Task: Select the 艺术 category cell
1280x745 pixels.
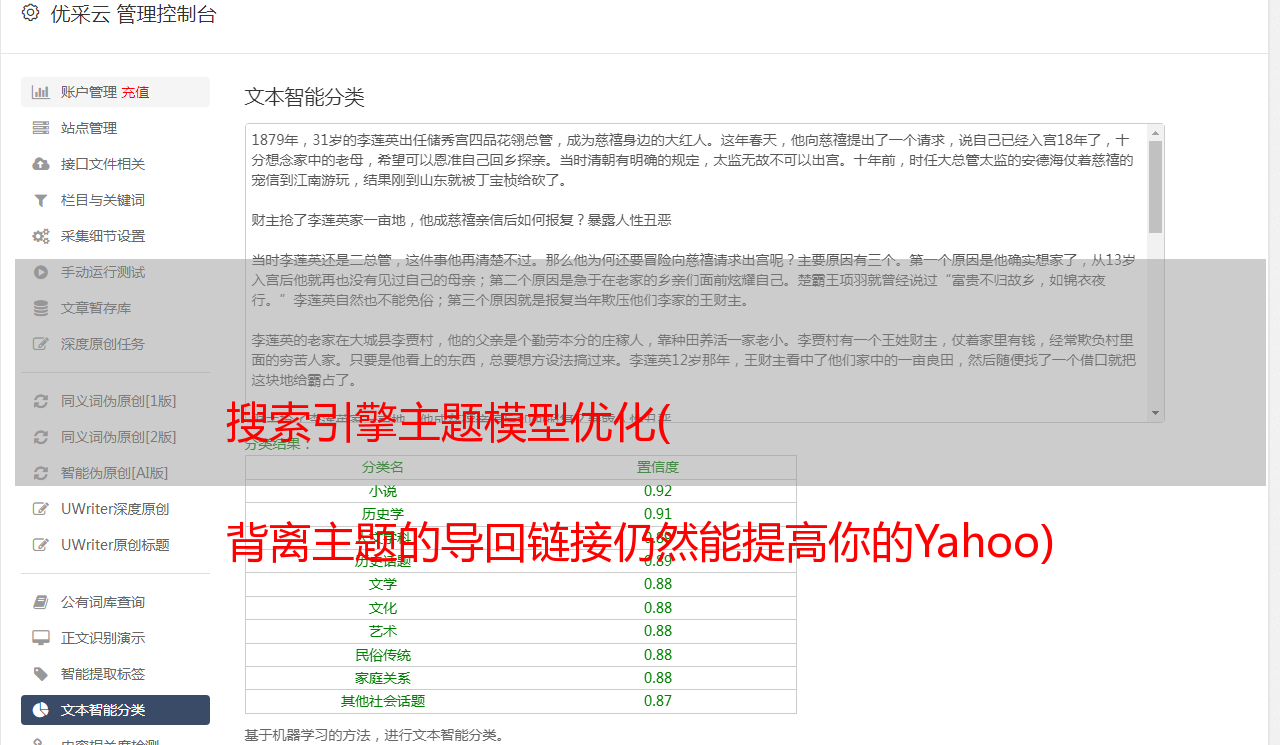Action: (x=383, y=631)
